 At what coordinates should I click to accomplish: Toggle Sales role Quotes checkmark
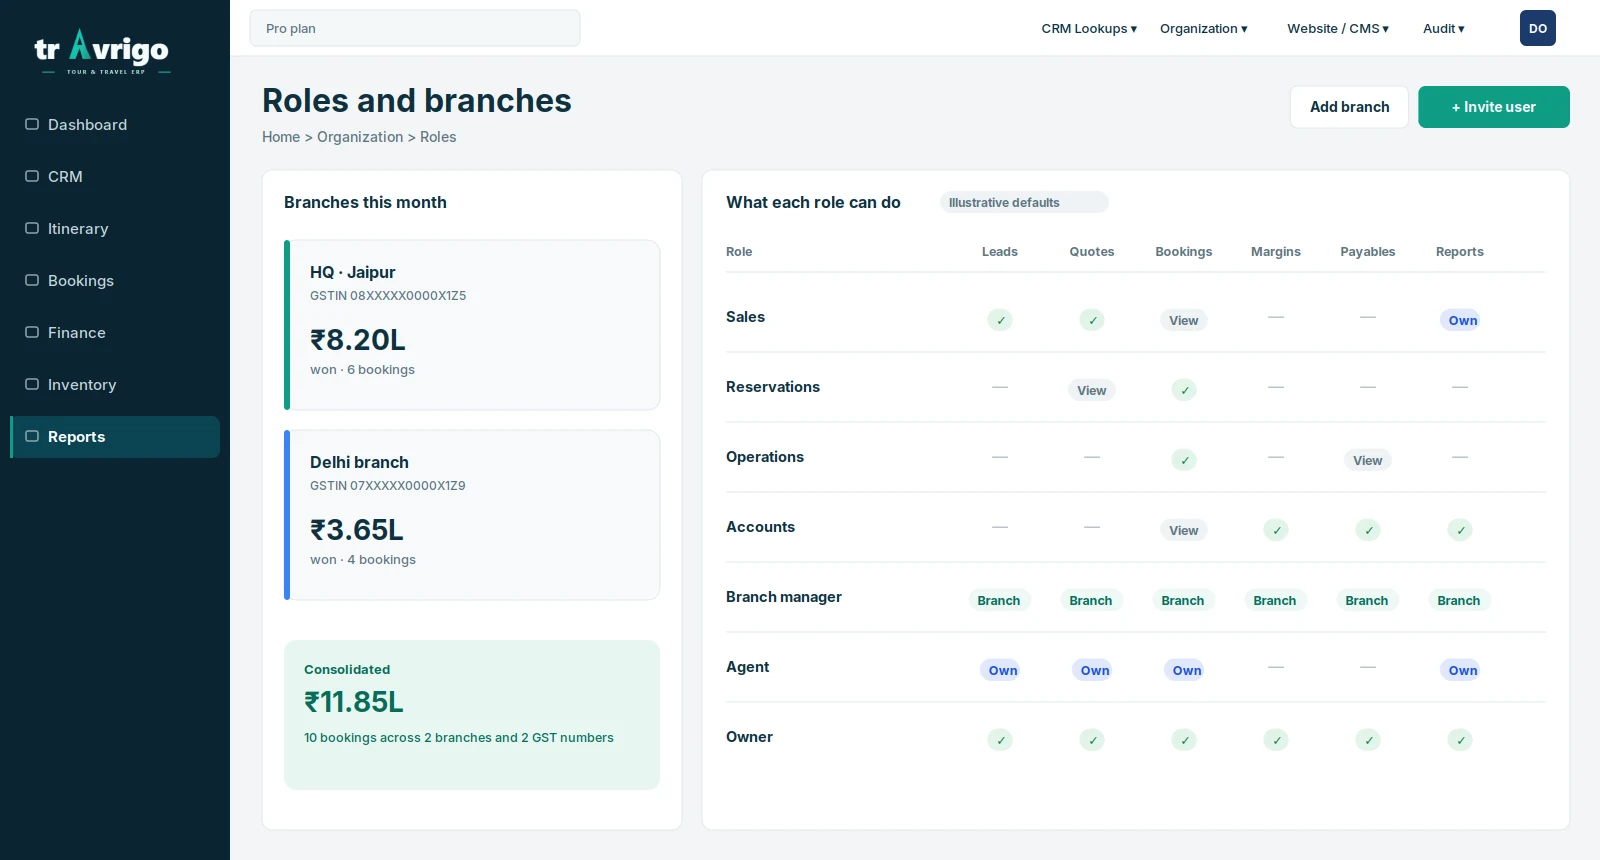(1092, 320)
